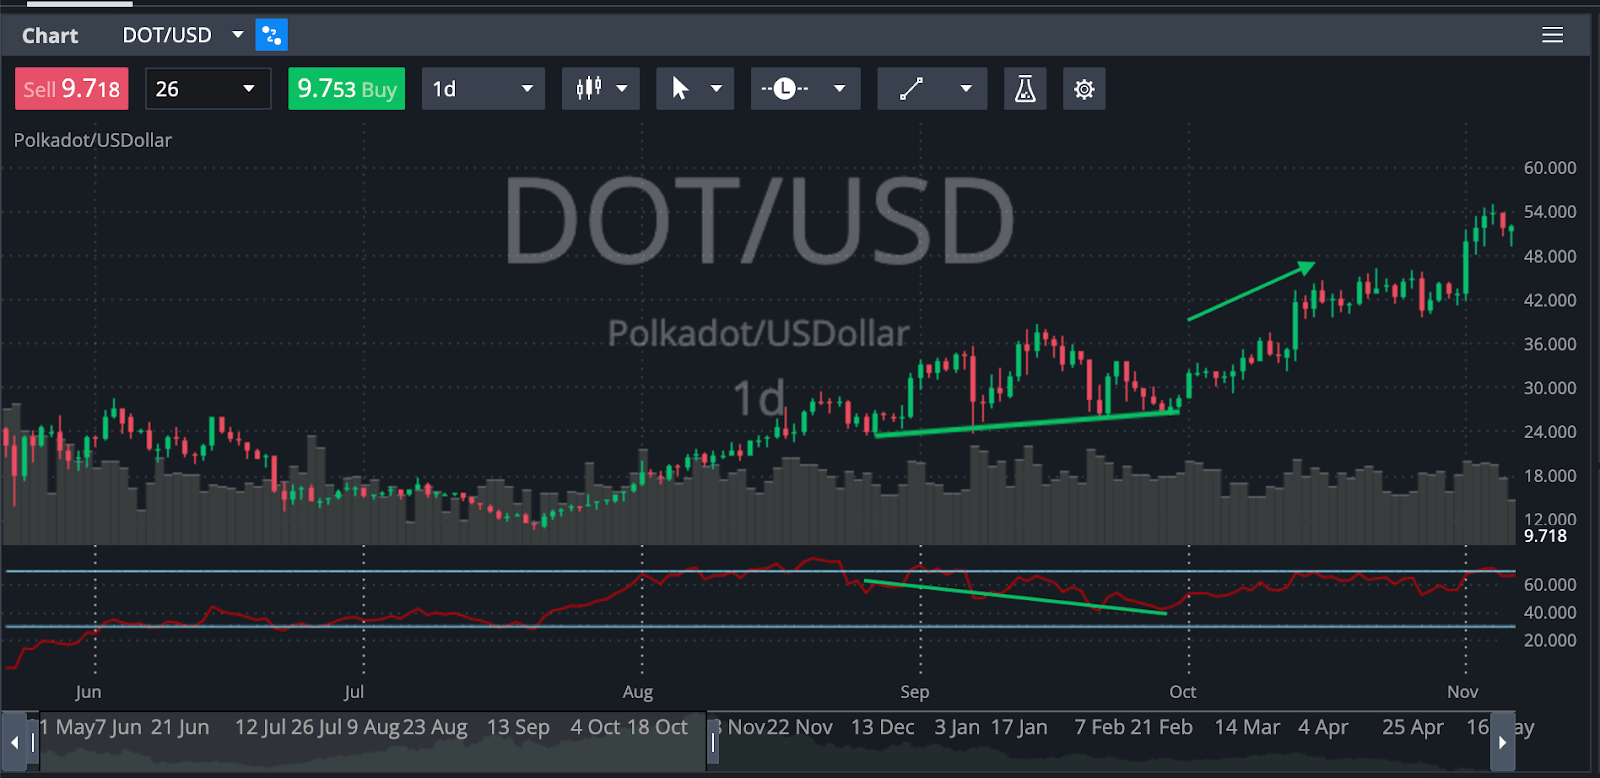This screenshot has width=1600, height=778.
Task: Click the Jun time axis label
Action: pyautogui.click(x=88, y=692)
